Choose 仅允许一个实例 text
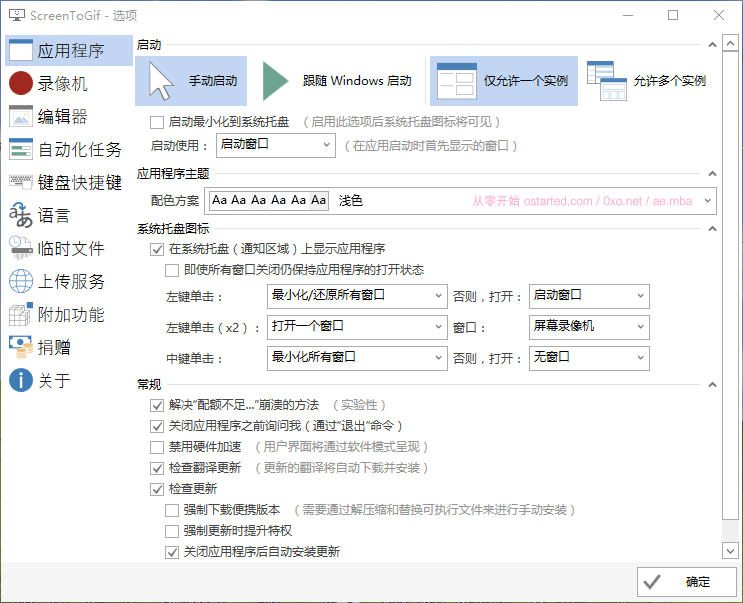The width and height of the screenshot is (743, 603). [x=526, y=81]
